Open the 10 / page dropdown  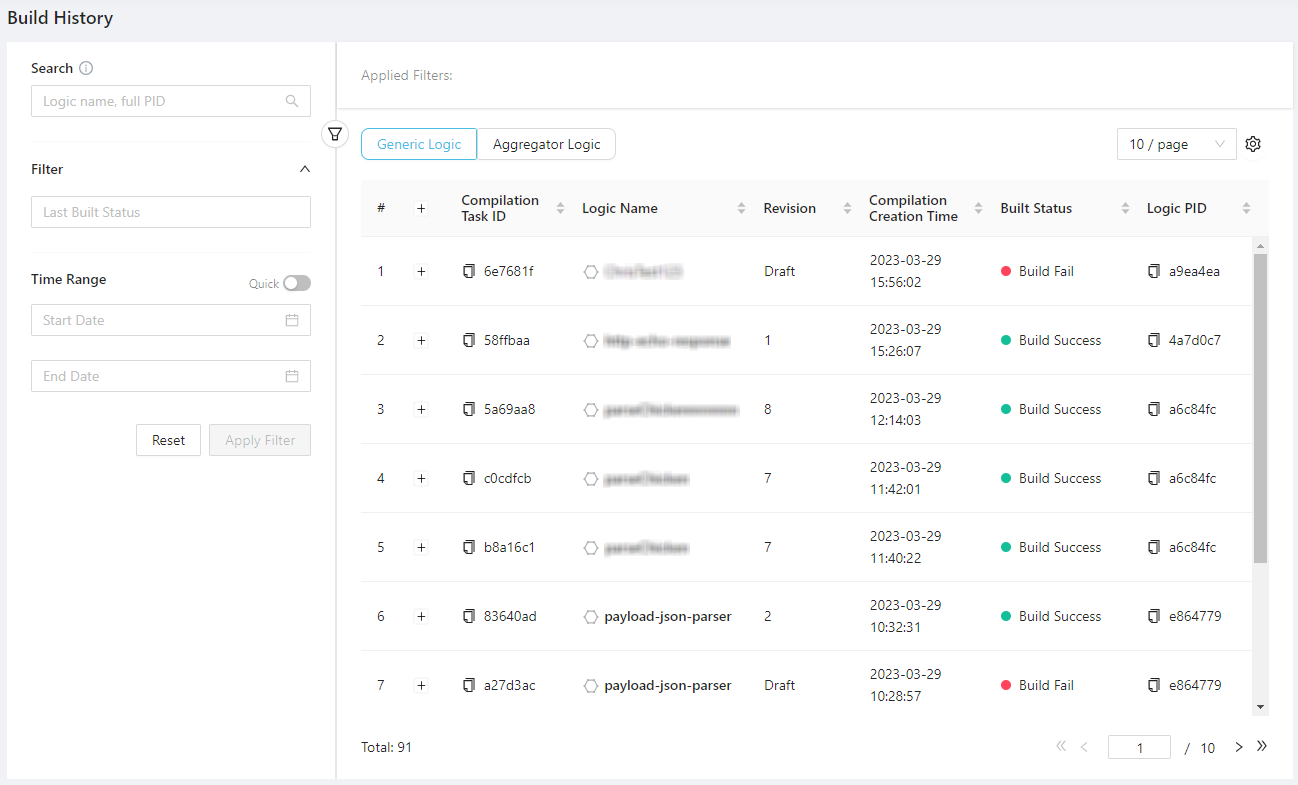pos(1176,144)
